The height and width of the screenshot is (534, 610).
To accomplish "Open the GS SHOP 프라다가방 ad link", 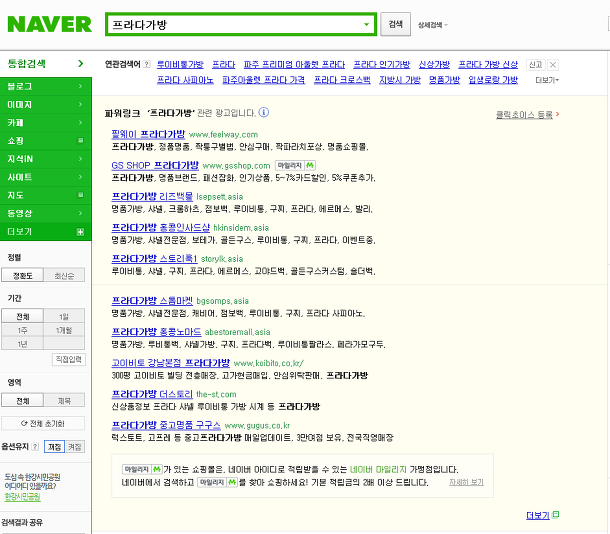I will click(155, 165).
